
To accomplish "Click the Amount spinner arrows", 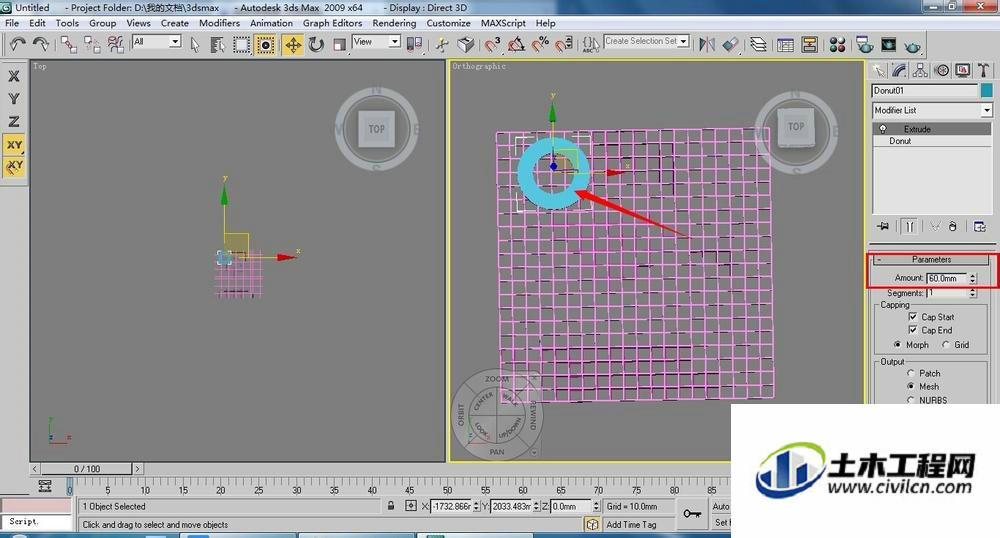I will (x=973, y=278).
